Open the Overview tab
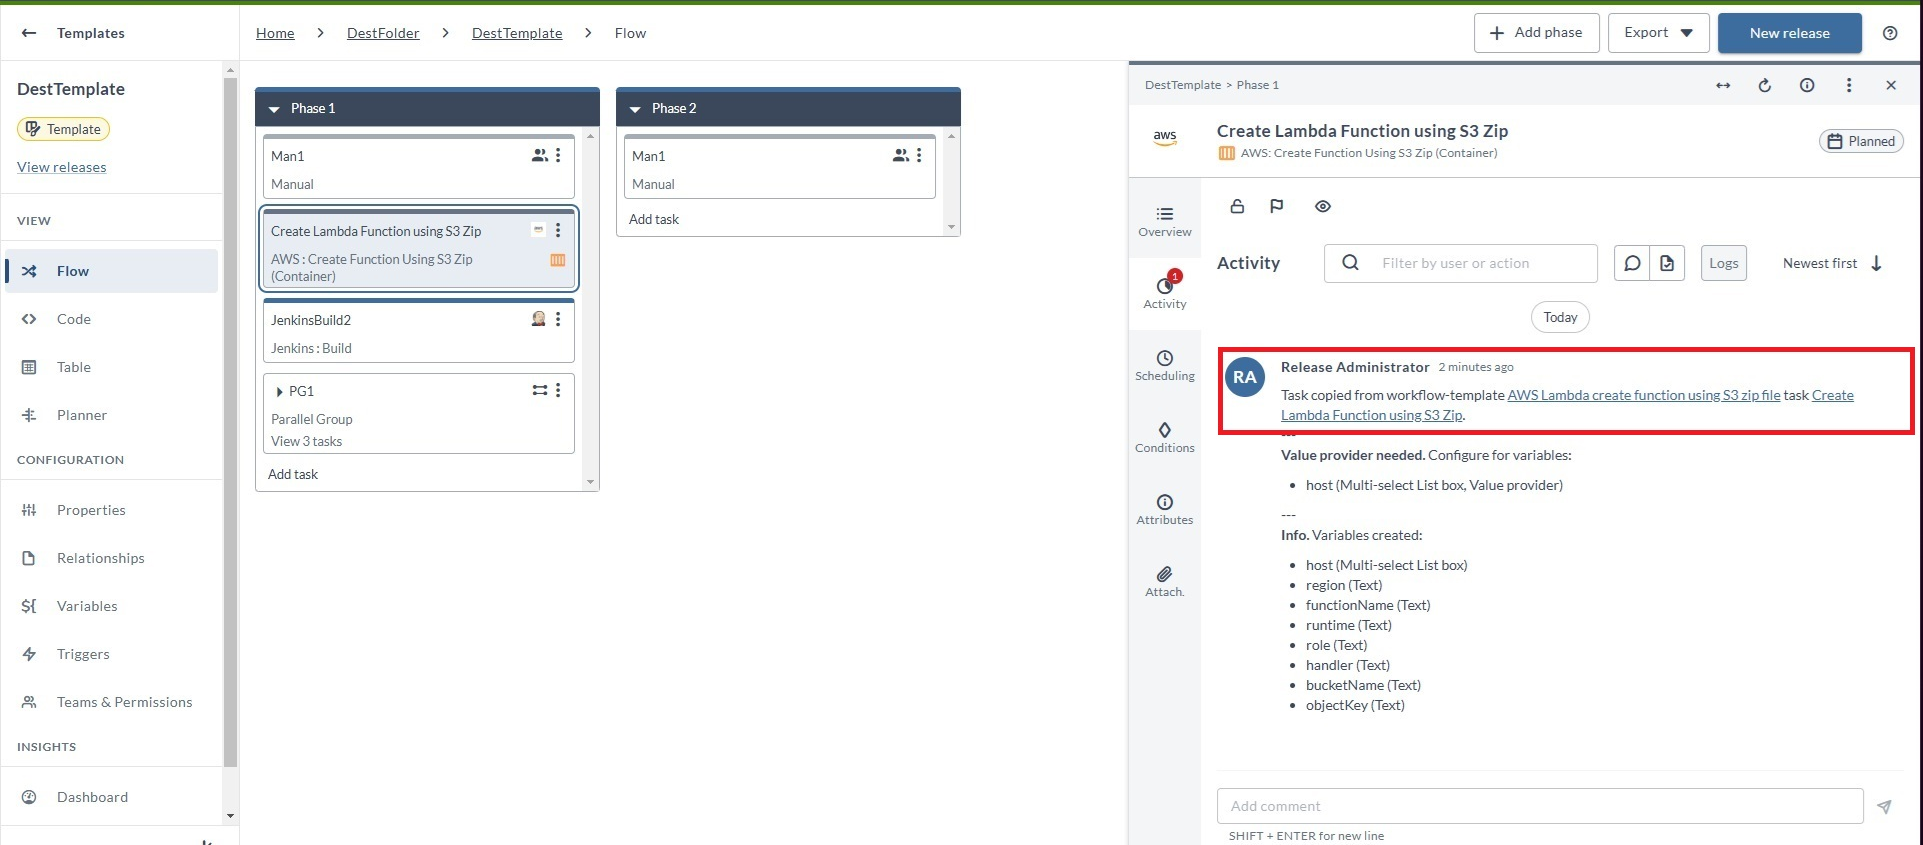 click(1165, 221)
